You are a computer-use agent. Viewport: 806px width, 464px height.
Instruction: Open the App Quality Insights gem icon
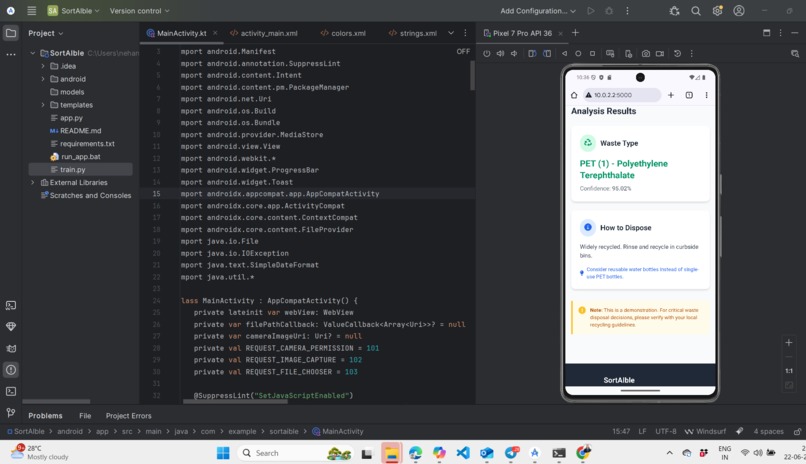tap(11, 327)
